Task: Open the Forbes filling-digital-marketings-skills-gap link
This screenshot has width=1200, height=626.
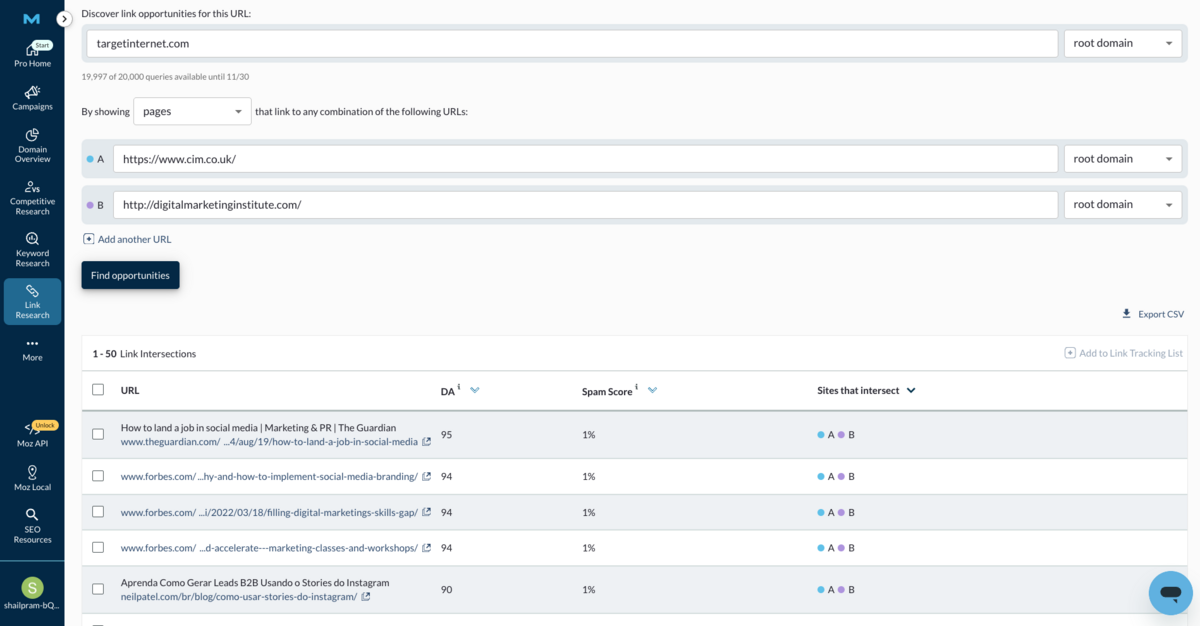Action: pyautogui.click(x=269, y=512)
